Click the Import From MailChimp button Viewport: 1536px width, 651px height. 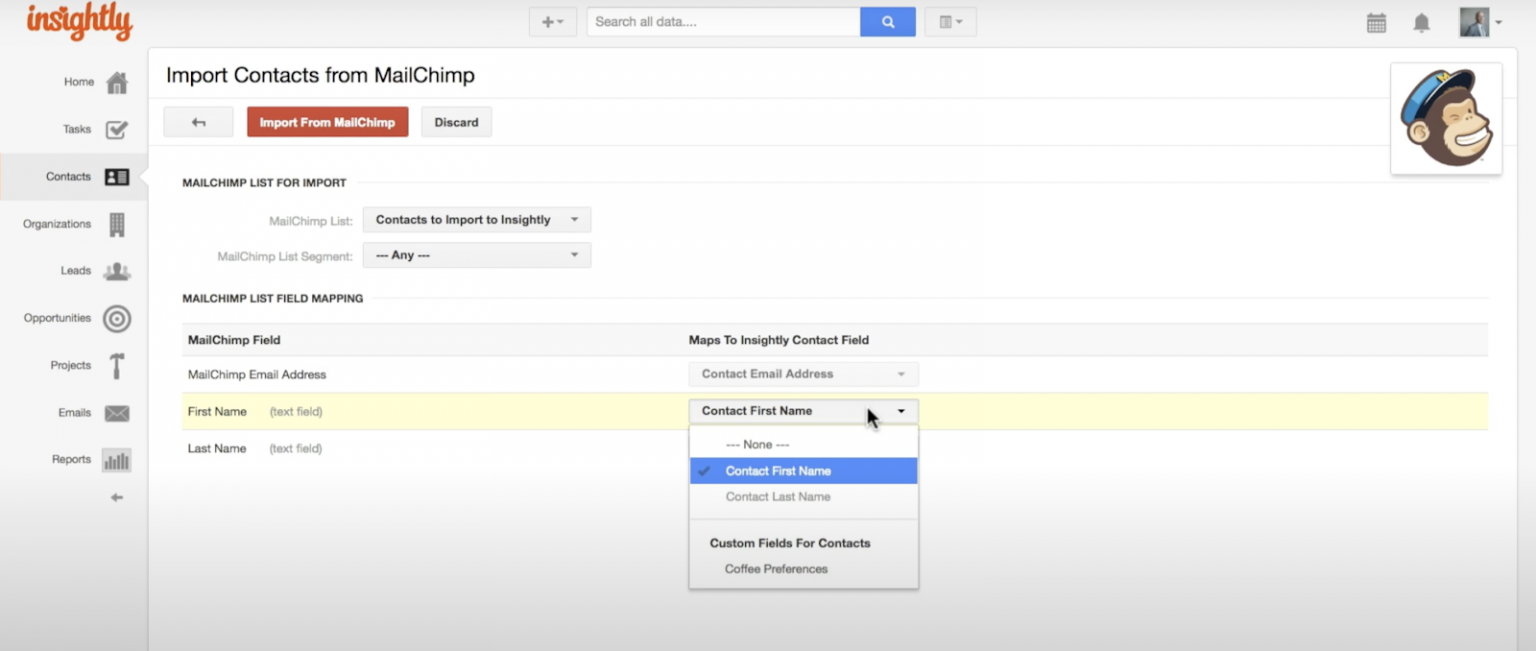[x=327, y=121]
